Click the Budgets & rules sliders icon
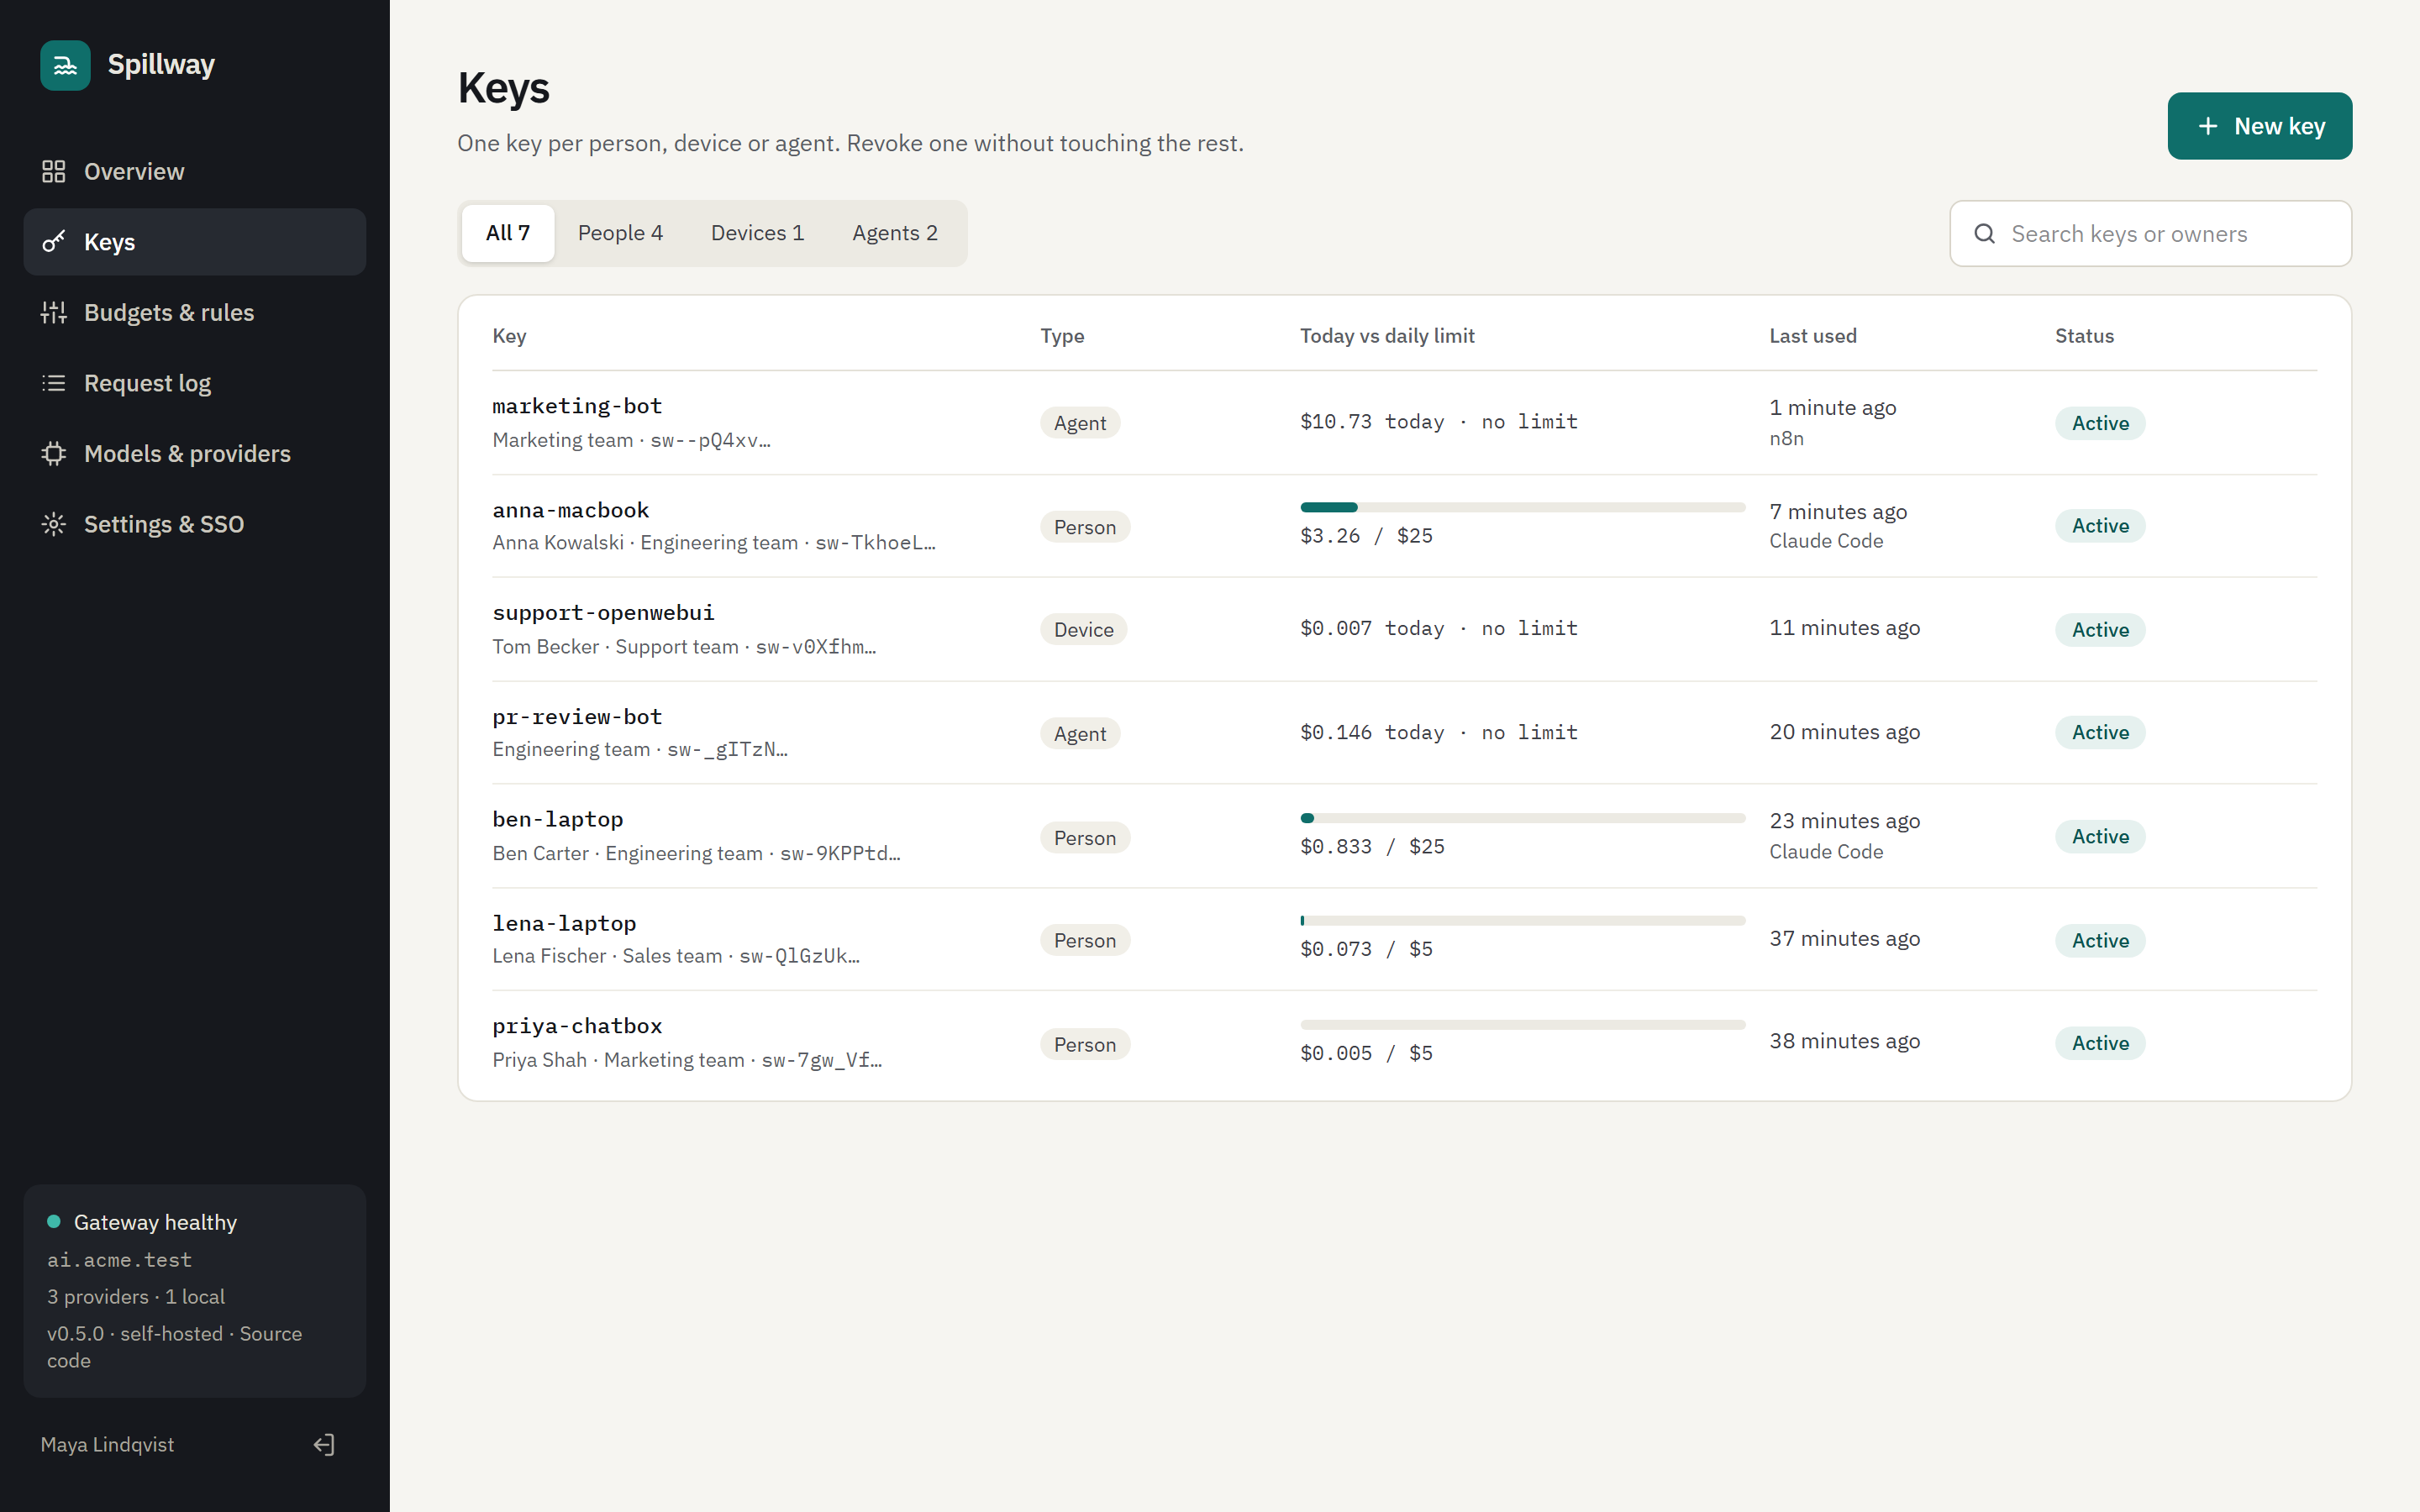The image size is (2420, 1512). (54, 313)
